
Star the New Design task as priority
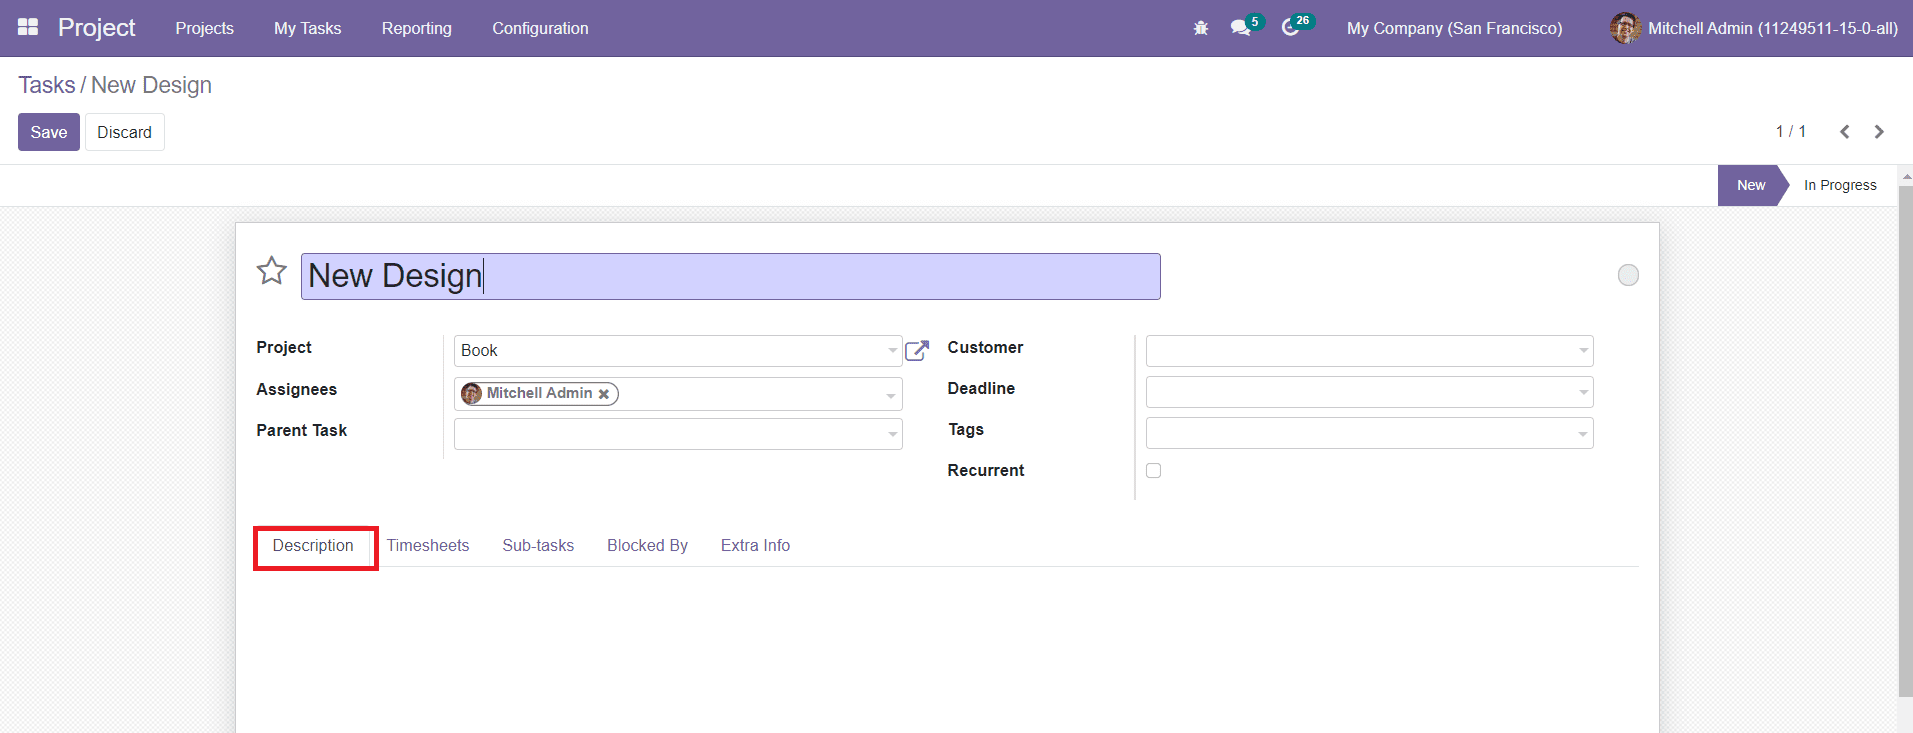pos(272,271)
